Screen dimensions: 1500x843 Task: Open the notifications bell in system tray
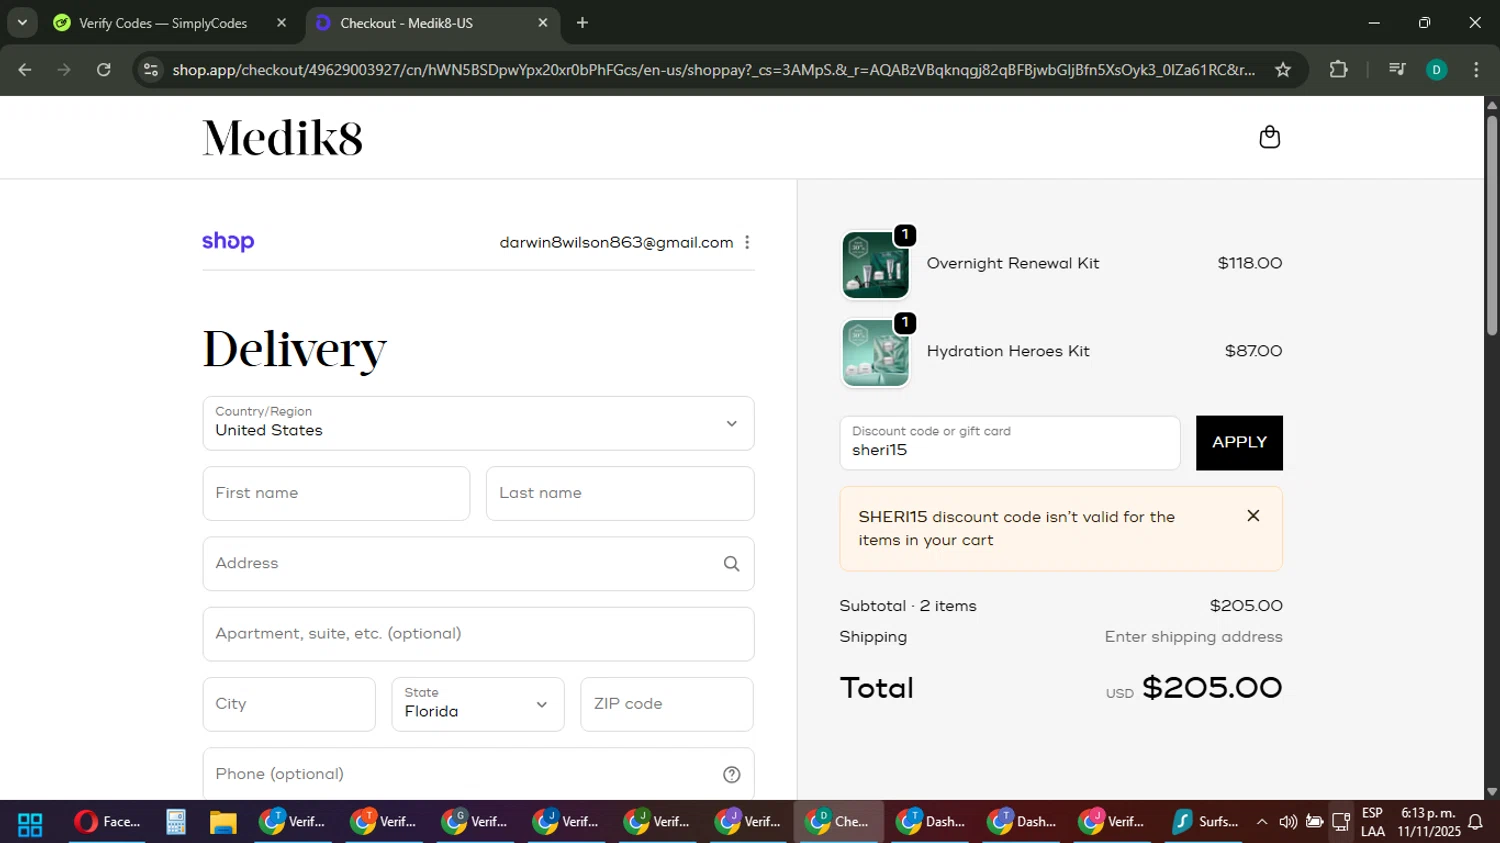[x=1475, y=822]
